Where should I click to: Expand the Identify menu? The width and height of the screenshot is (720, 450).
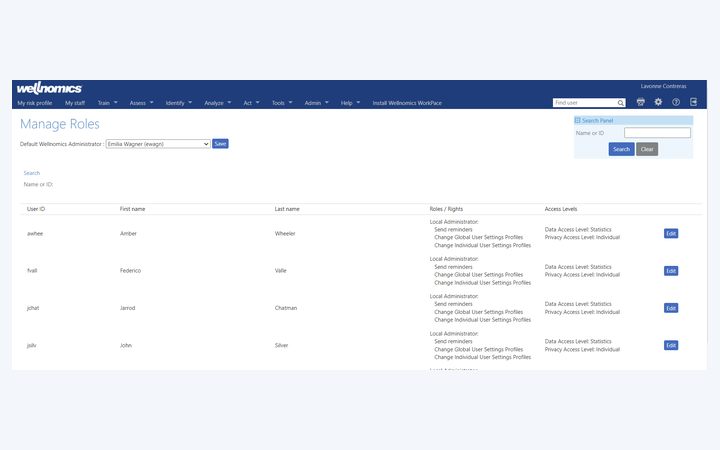179,103
